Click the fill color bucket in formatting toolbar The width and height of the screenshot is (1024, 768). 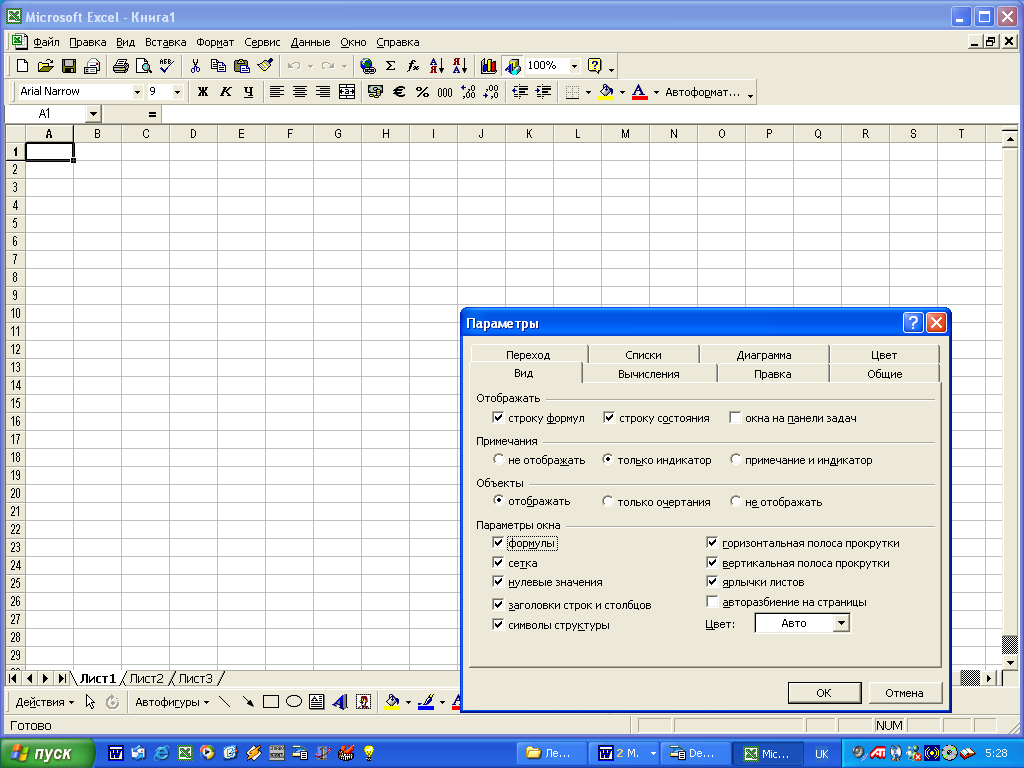pos(606,92)
